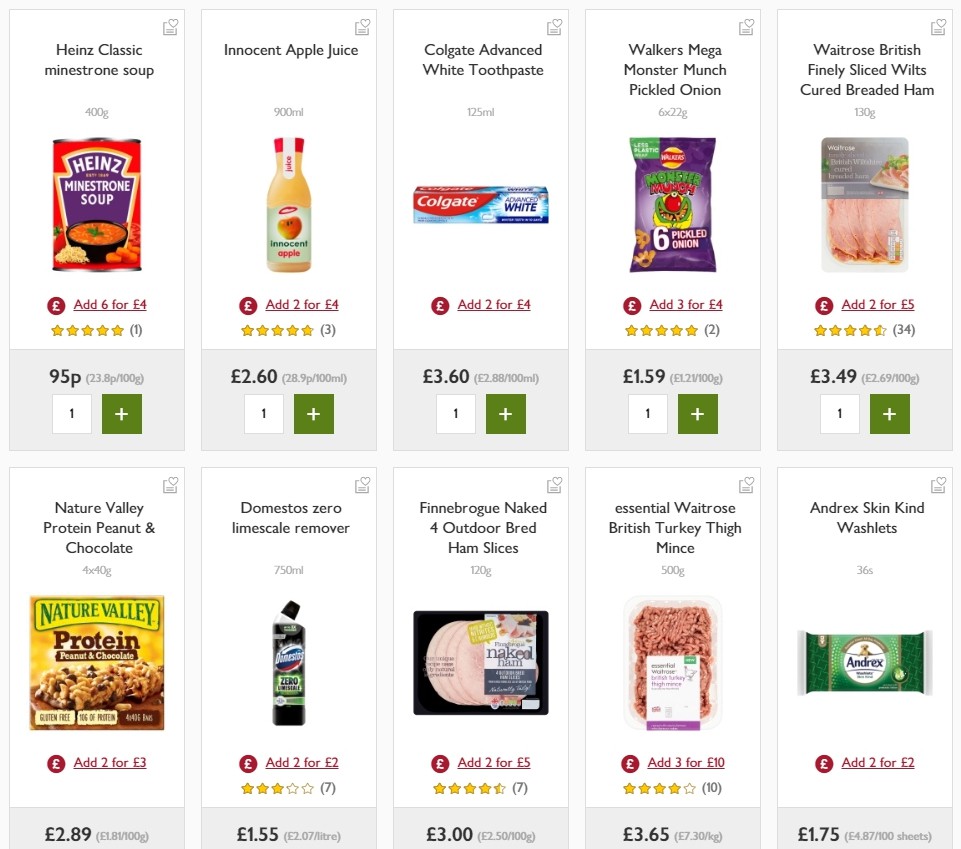Add Heinz soup using the green plus button
The image size is (961, 849).
(122, 413)
